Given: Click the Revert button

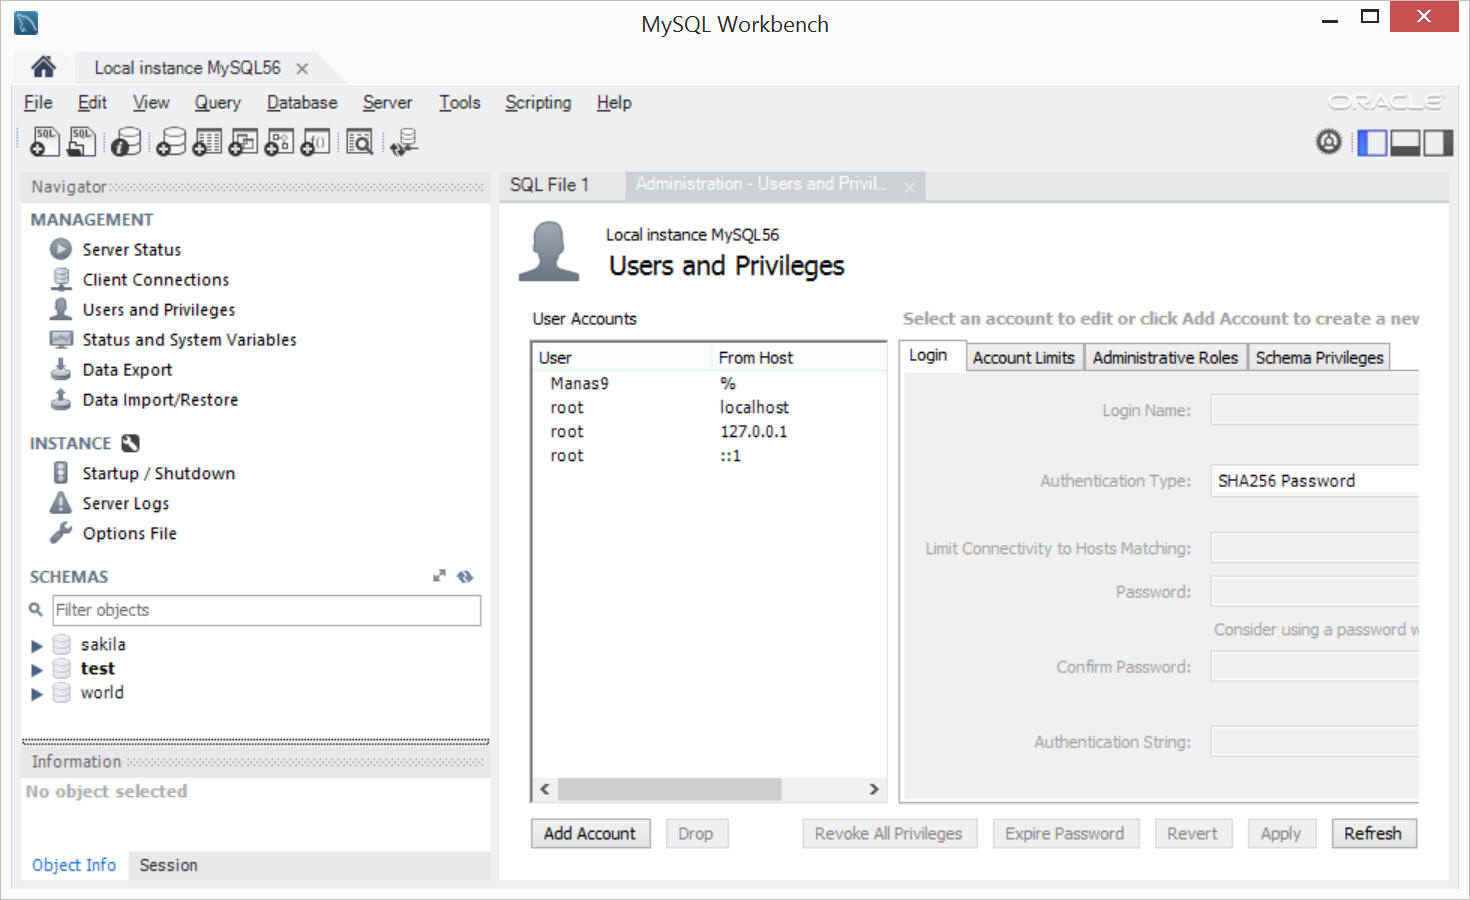Looking at the screenshot, I should pyautogui.click(x=1193, y=834).
